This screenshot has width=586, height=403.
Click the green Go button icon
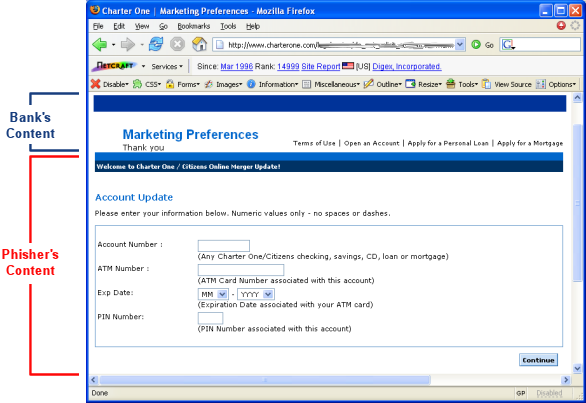tap(476, 45)
